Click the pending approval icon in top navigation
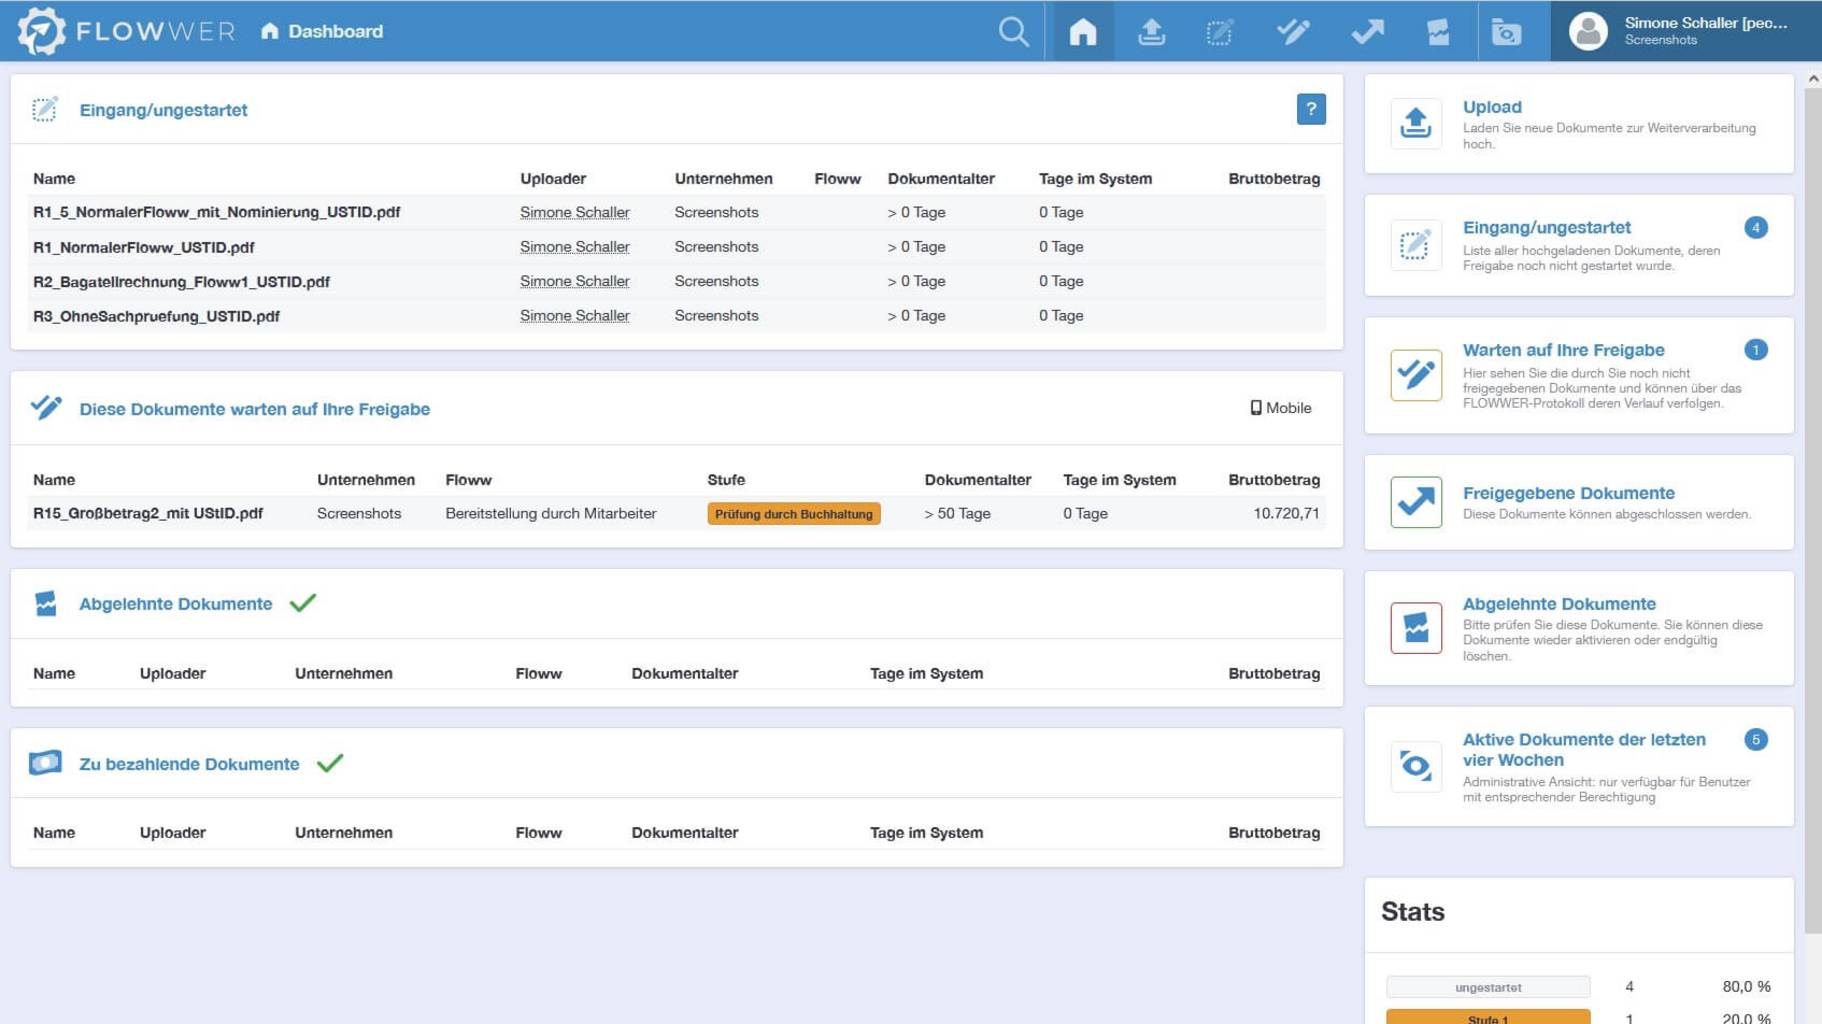Image resolution: width=1822 pixels, height=1024 pixels. (1292, 32)
